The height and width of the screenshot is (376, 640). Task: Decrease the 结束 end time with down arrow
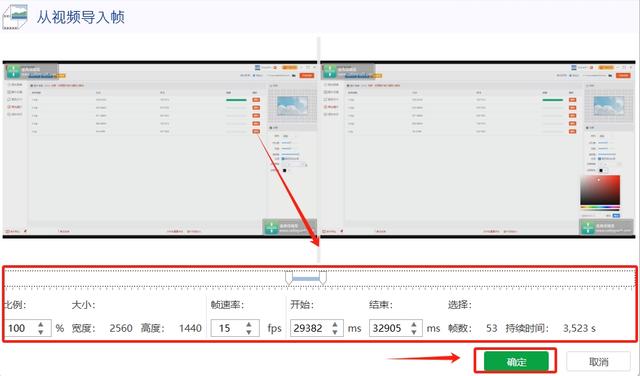click(414, 332)
